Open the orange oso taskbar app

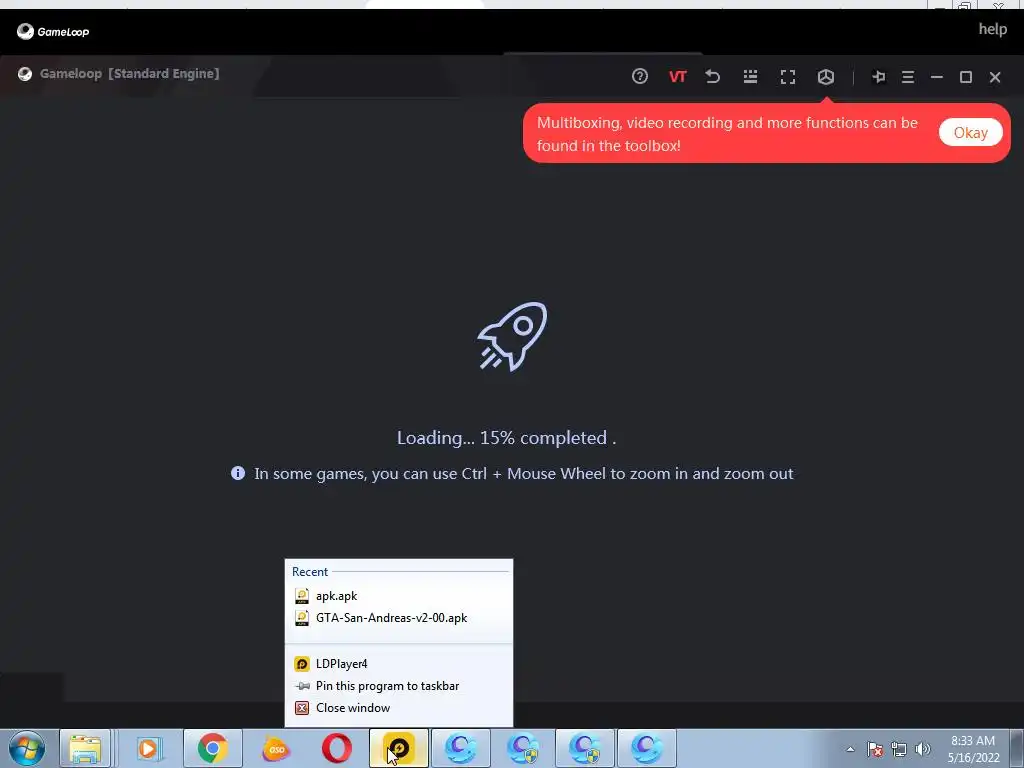coord(276,748)
